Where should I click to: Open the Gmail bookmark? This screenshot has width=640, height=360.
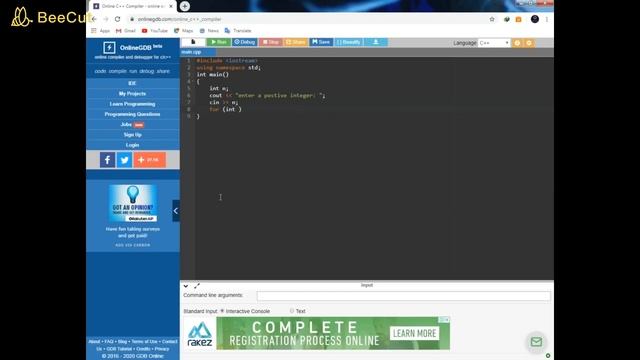point(126,31)
